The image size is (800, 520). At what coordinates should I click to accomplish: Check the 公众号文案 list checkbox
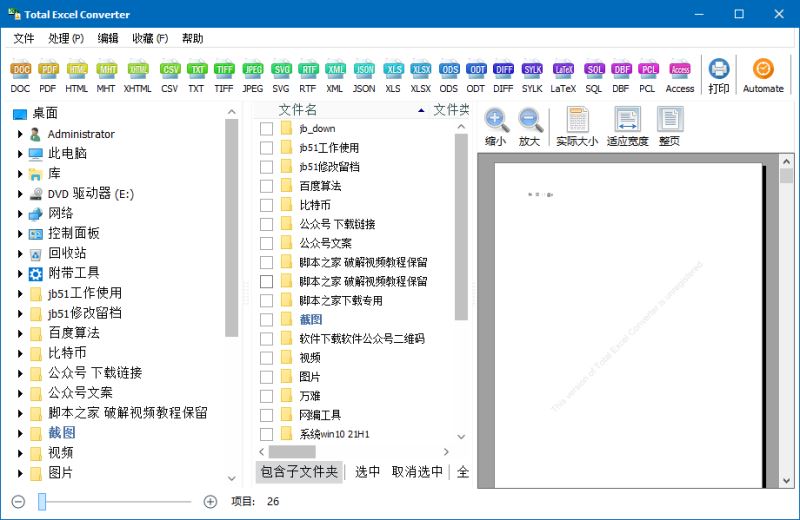(266, 243)
